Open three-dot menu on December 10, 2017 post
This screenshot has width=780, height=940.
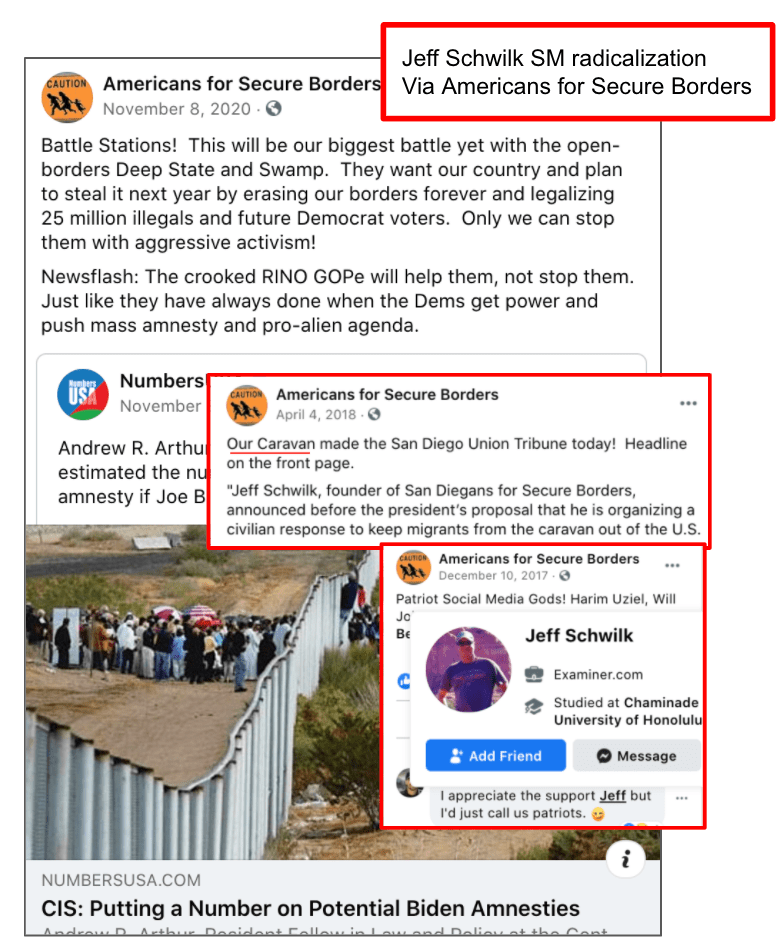(x=672, y=565)
